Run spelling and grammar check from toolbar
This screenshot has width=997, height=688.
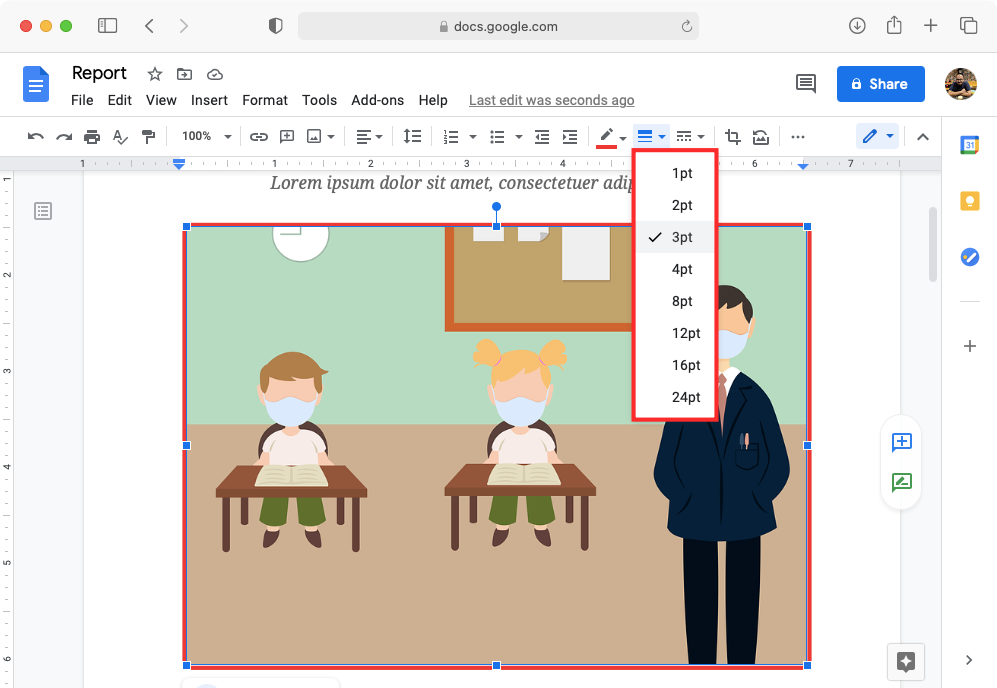click(119, 136)
